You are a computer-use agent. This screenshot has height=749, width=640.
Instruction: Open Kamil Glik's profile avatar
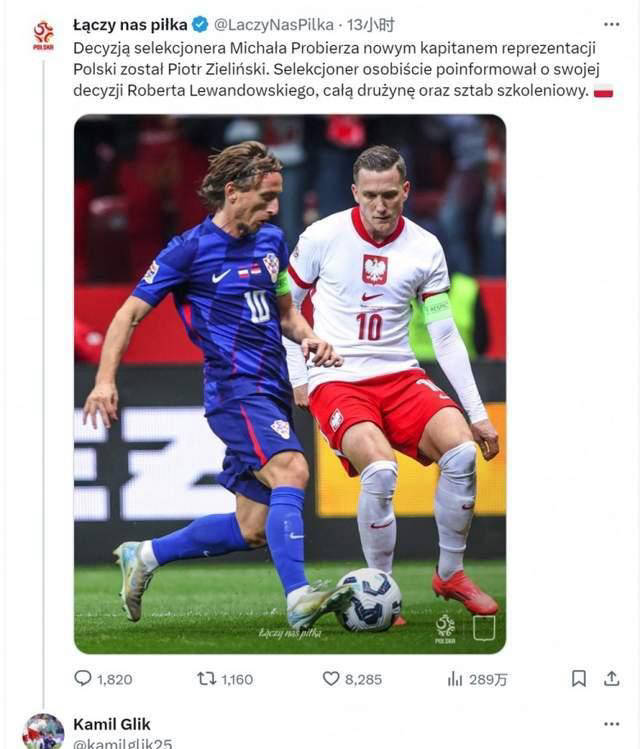43,732
